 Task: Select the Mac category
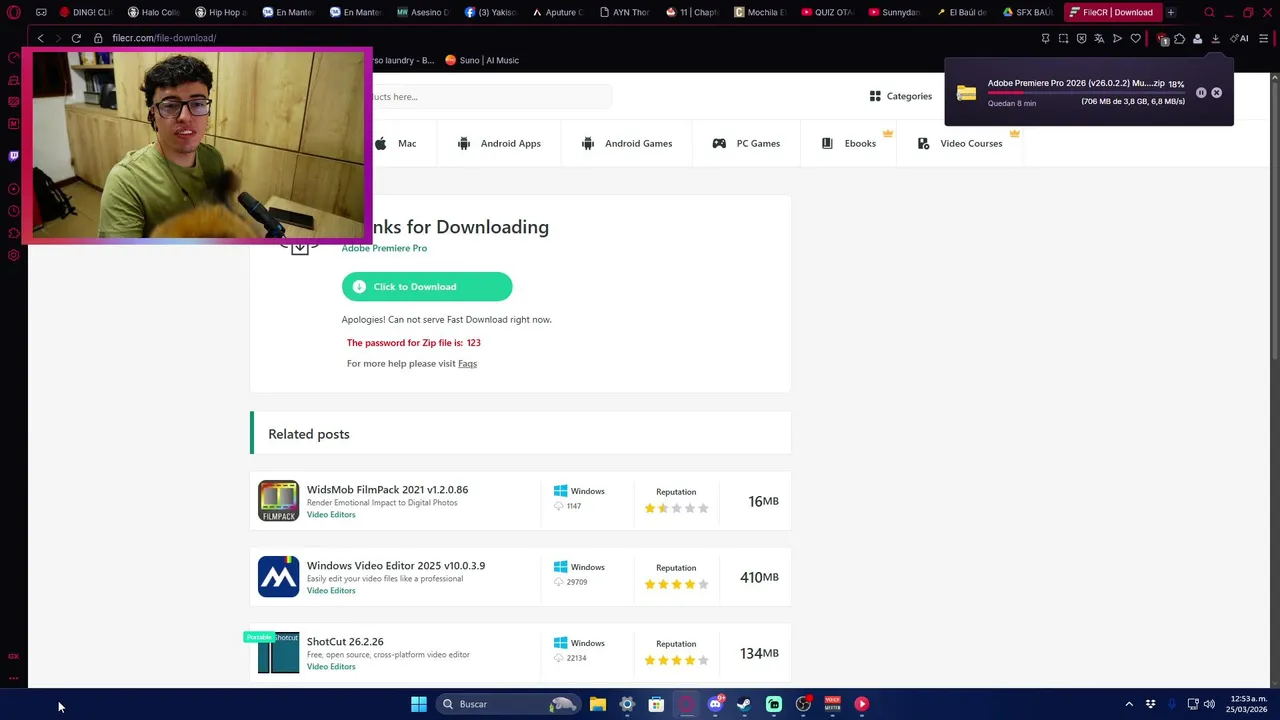coord(397,143)
